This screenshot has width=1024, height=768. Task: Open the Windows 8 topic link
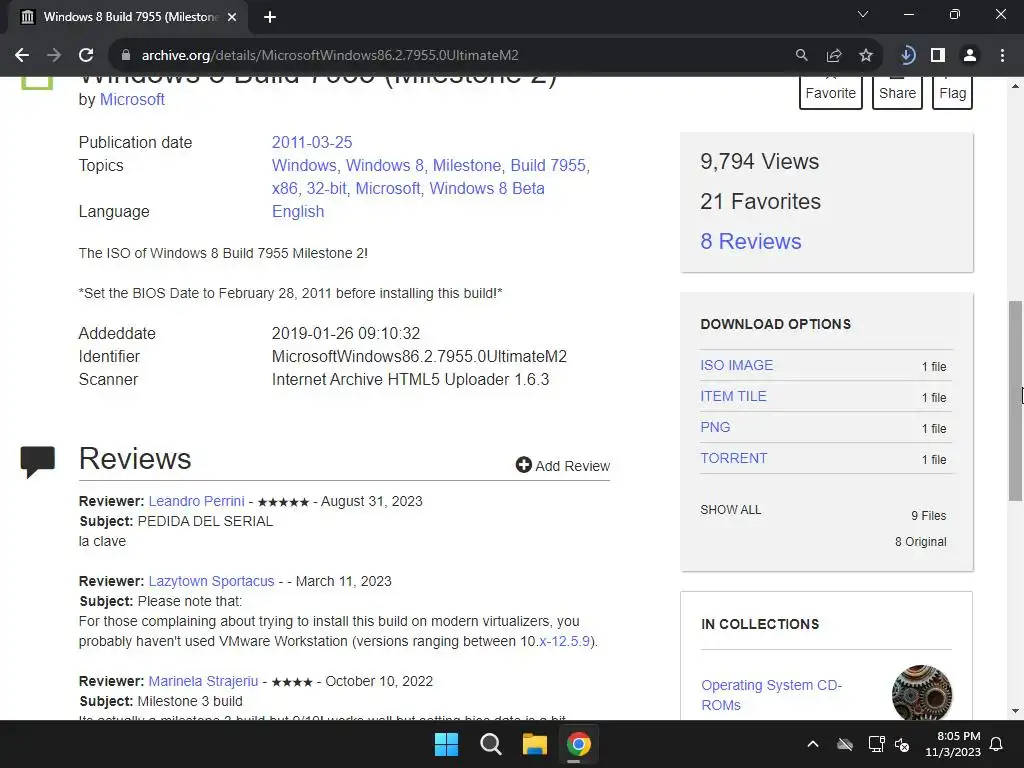click(x=385, y=165)
